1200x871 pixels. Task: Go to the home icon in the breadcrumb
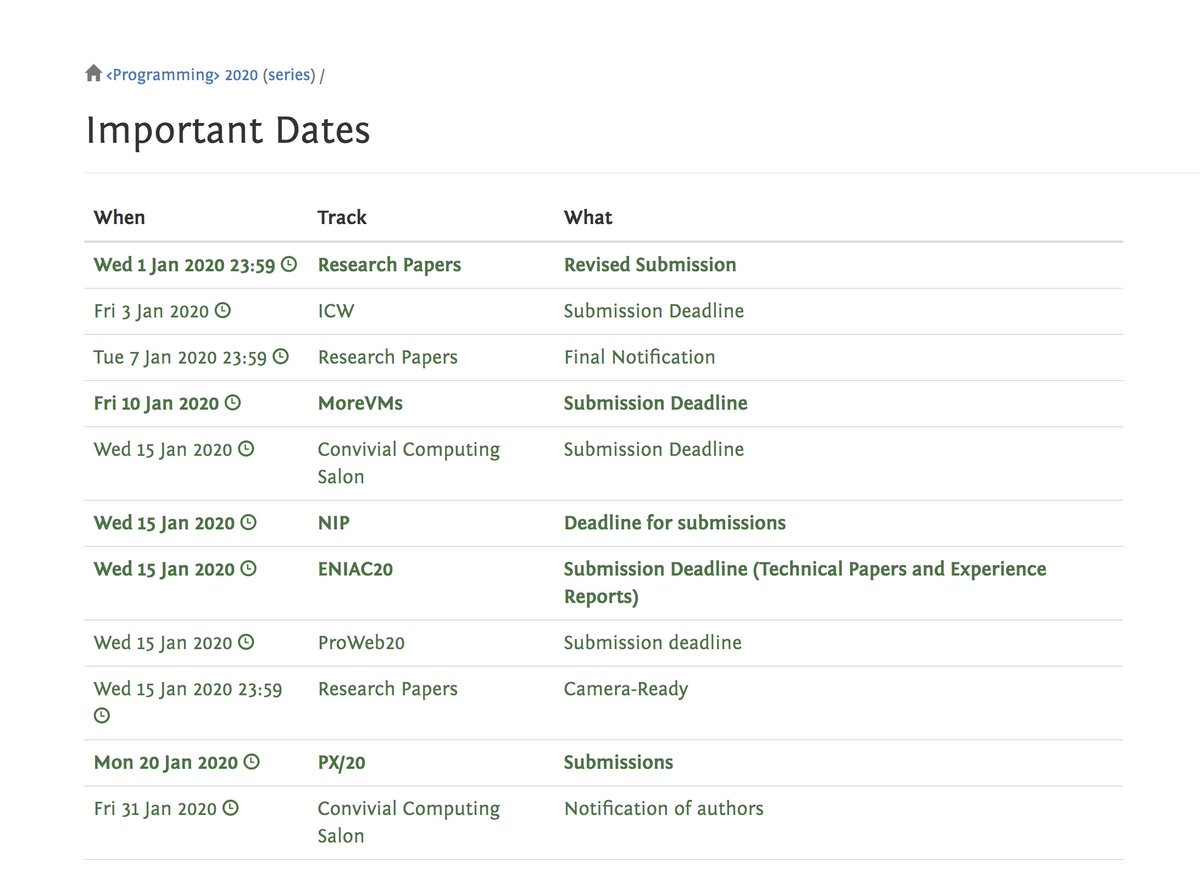tap(94, 74)
